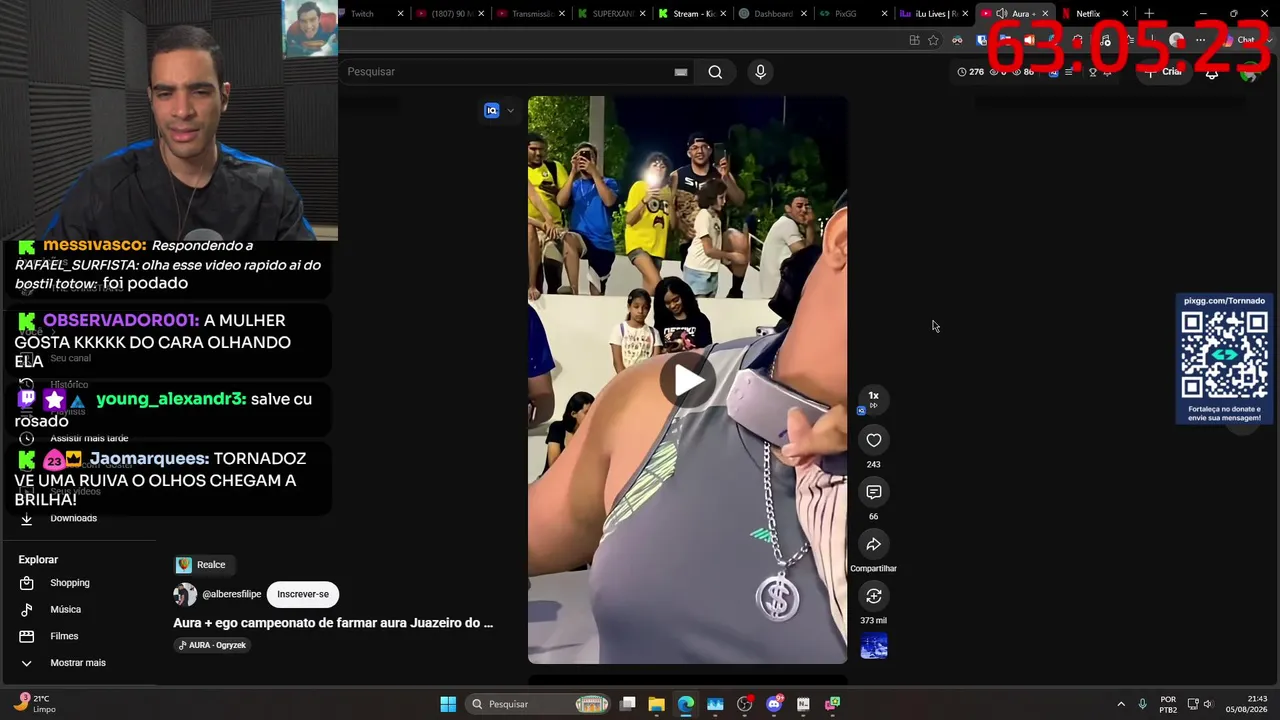Click the system tray microphone icon
Image resolution: width=1280 pixels, height=720 pixels.
pyautogui.click(x=1143, y=704)
